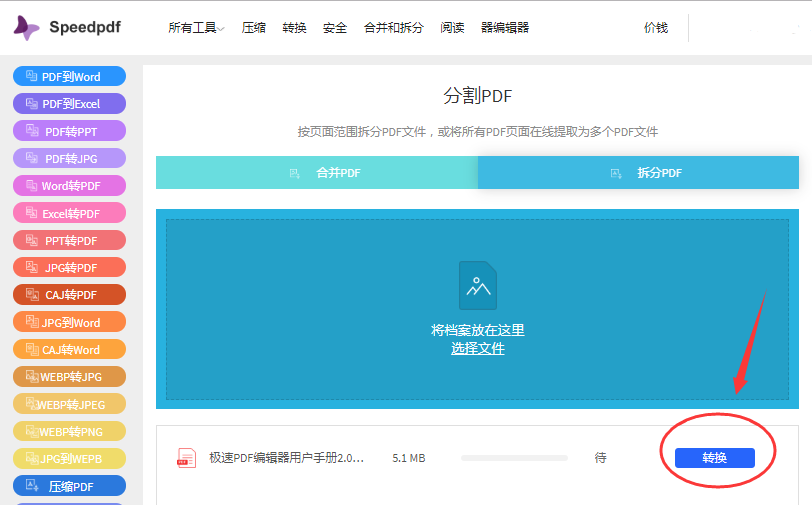Viewport: 812px width, 505px height.
Task: Open the PDF到Word converter
Action: coord(69,76)
